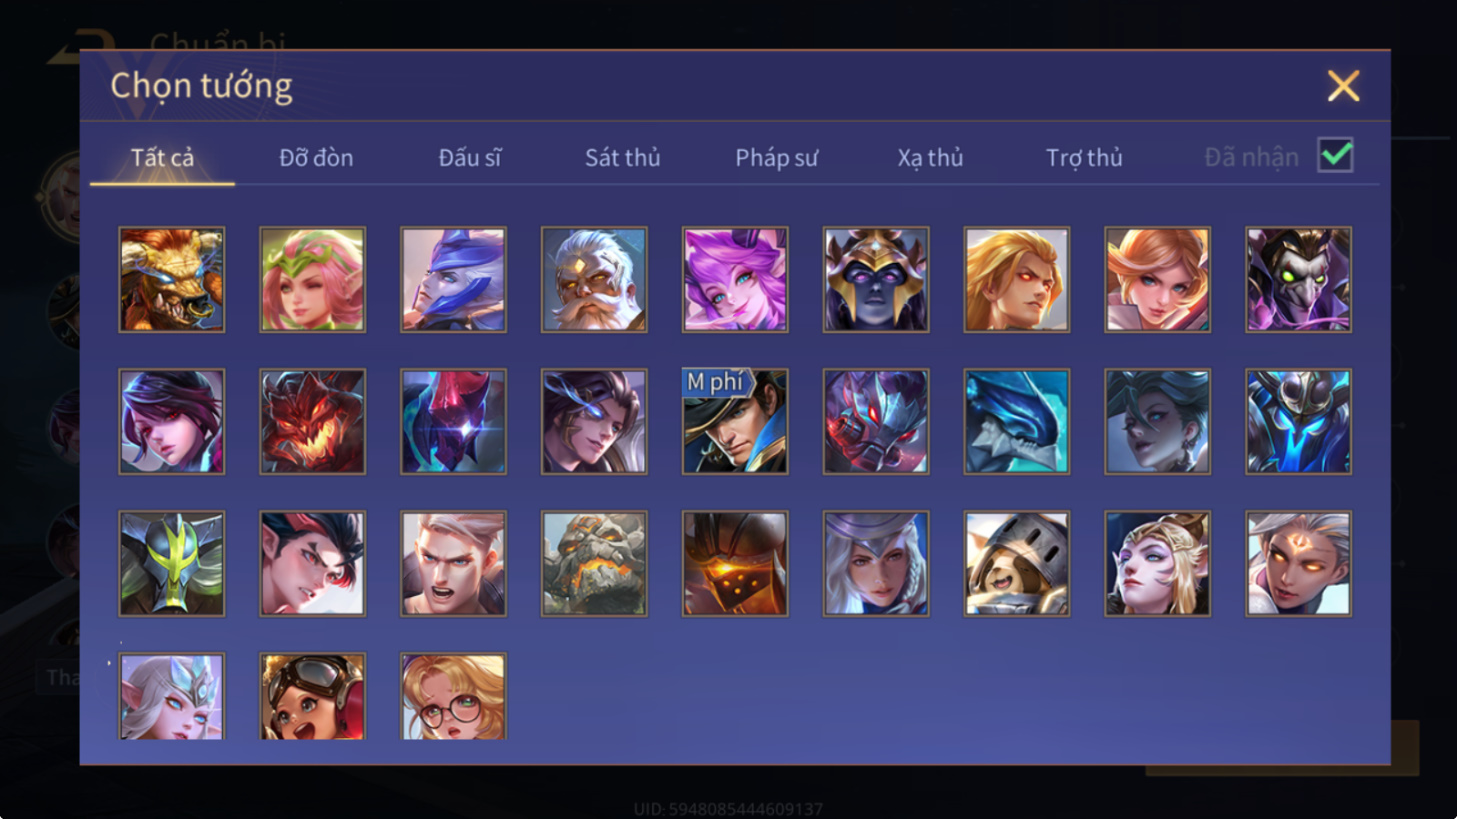Switch to the Đỡ đòn tab
This screenshot has height=819, width=1457.
pos(316,157)
